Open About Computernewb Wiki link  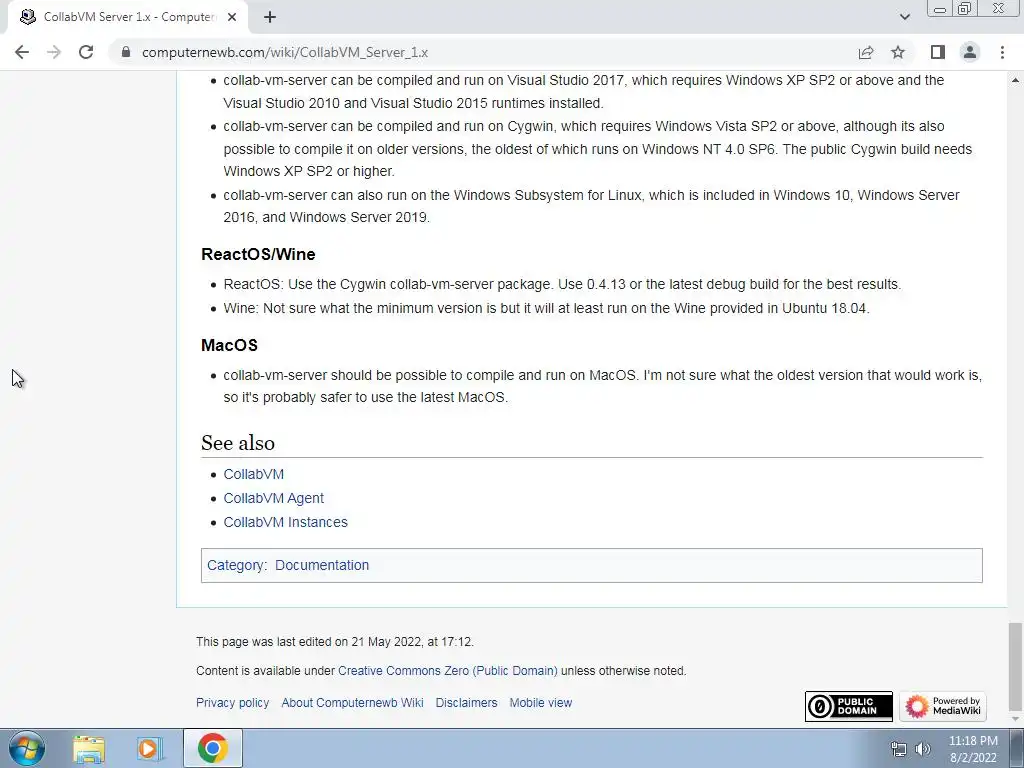352,703
